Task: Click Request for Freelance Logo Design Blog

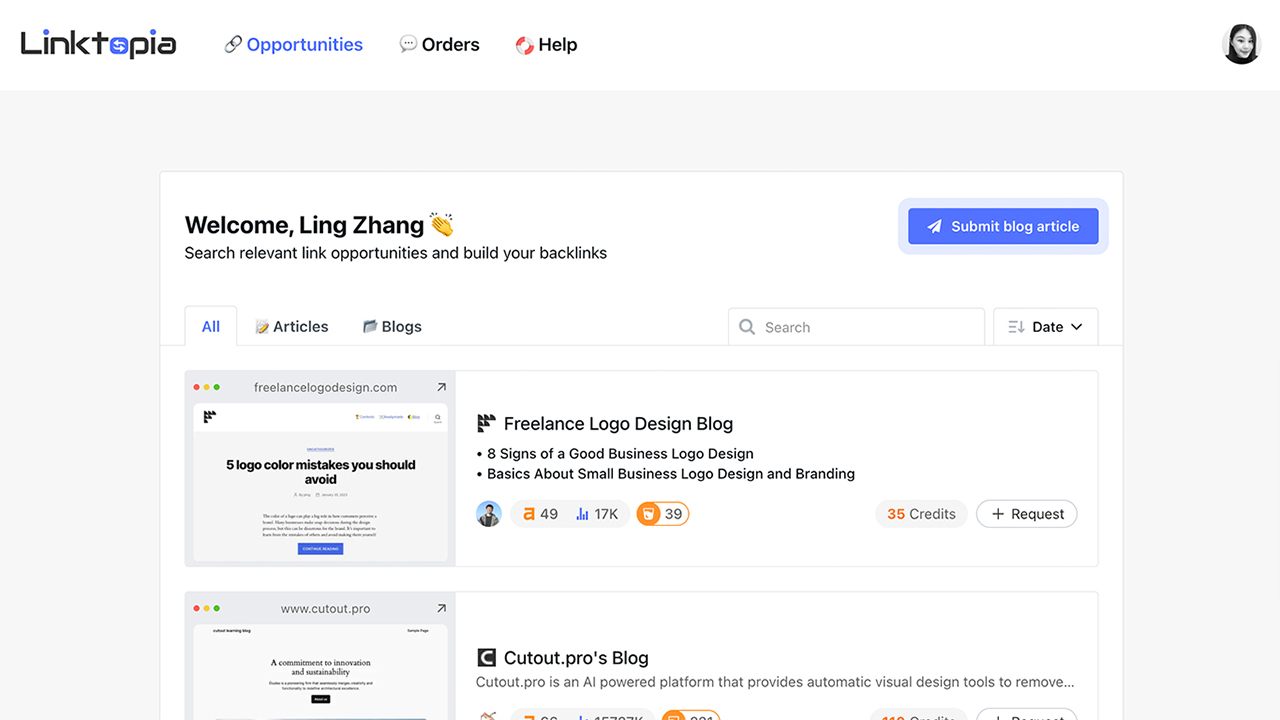Action: click(1027, 514)
